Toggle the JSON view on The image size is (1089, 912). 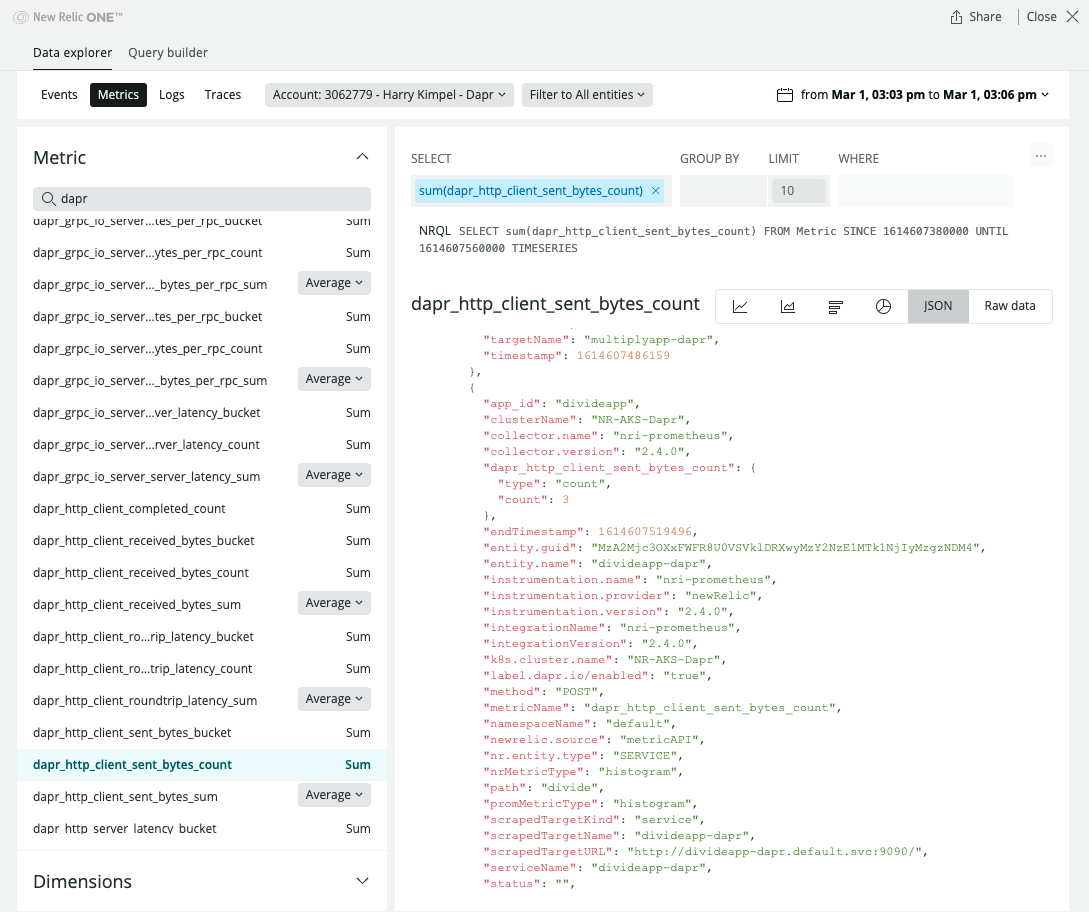938,306
